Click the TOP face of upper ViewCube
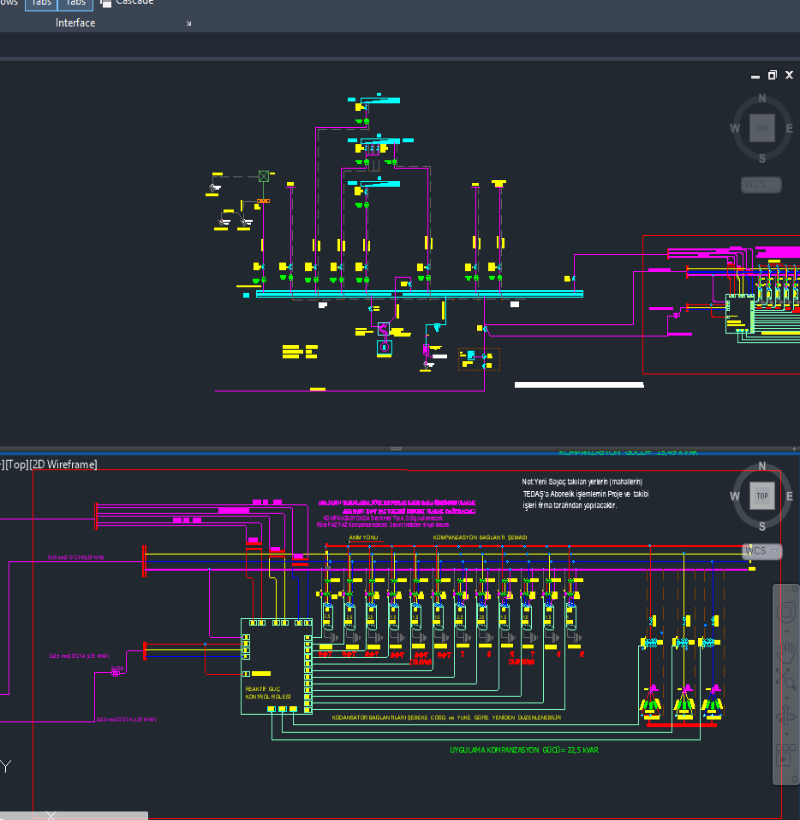The height and width of the screenshot is (820, 800). tap(762, 128)
